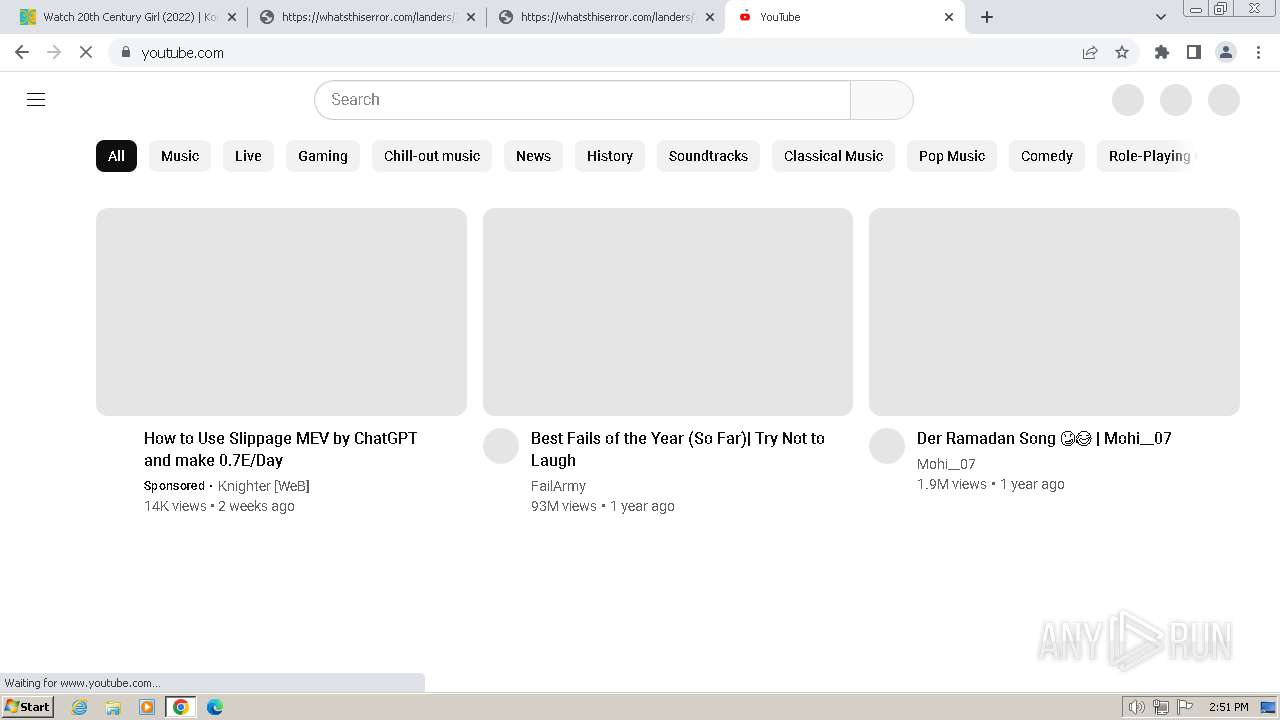Image resolution: width=1280 pixels, height=720 pixels.
Task: Switch to the second whatsthiserror.com tab
Action: (606, 17)
